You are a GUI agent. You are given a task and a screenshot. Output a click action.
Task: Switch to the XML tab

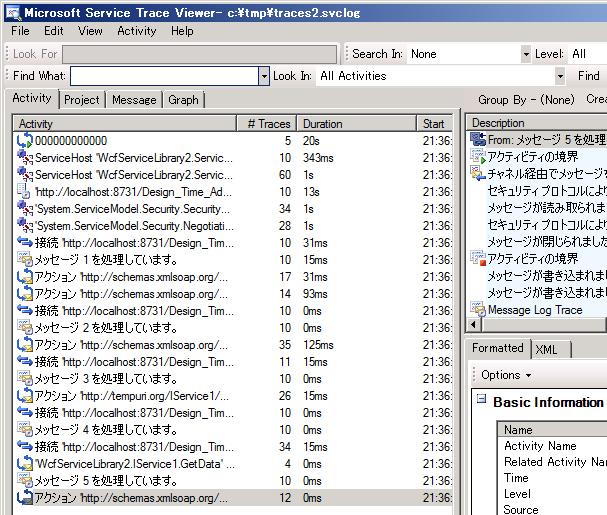click(546, 350)
